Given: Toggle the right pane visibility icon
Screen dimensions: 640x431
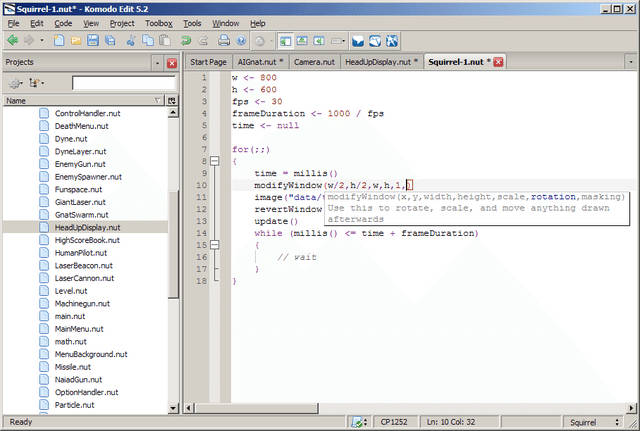Looking at the screenshot, I should point(318,41).
